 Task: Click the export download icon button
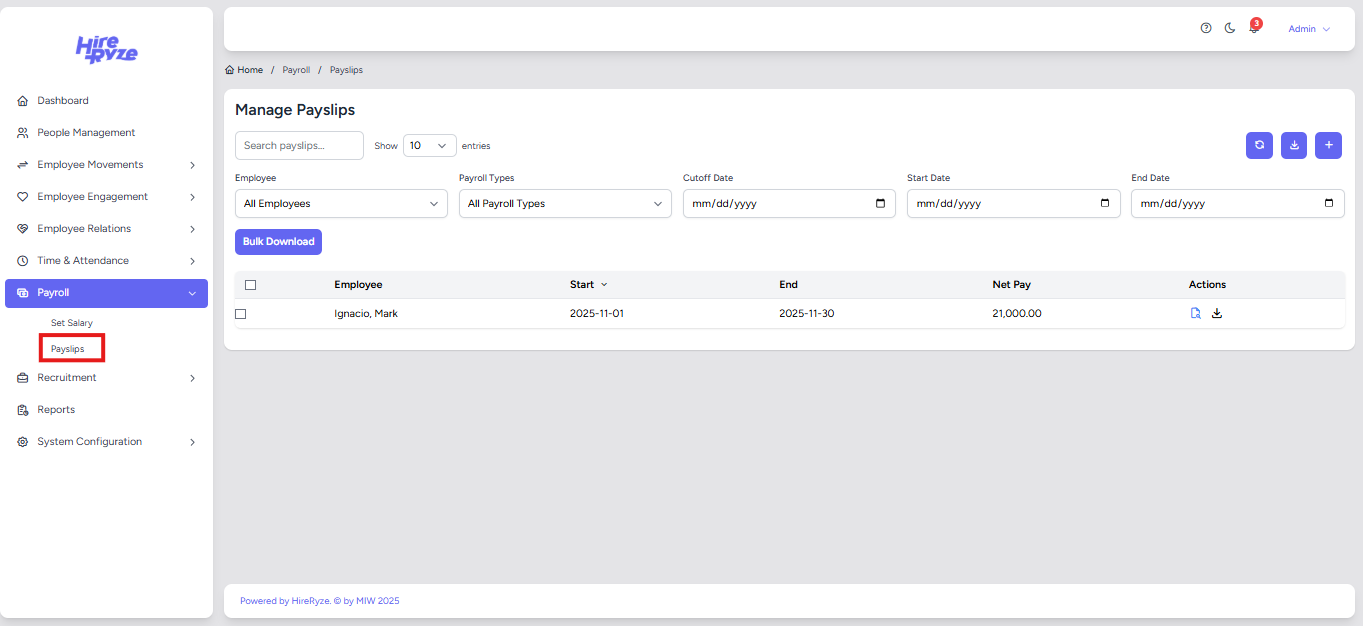pos(1294,145)
